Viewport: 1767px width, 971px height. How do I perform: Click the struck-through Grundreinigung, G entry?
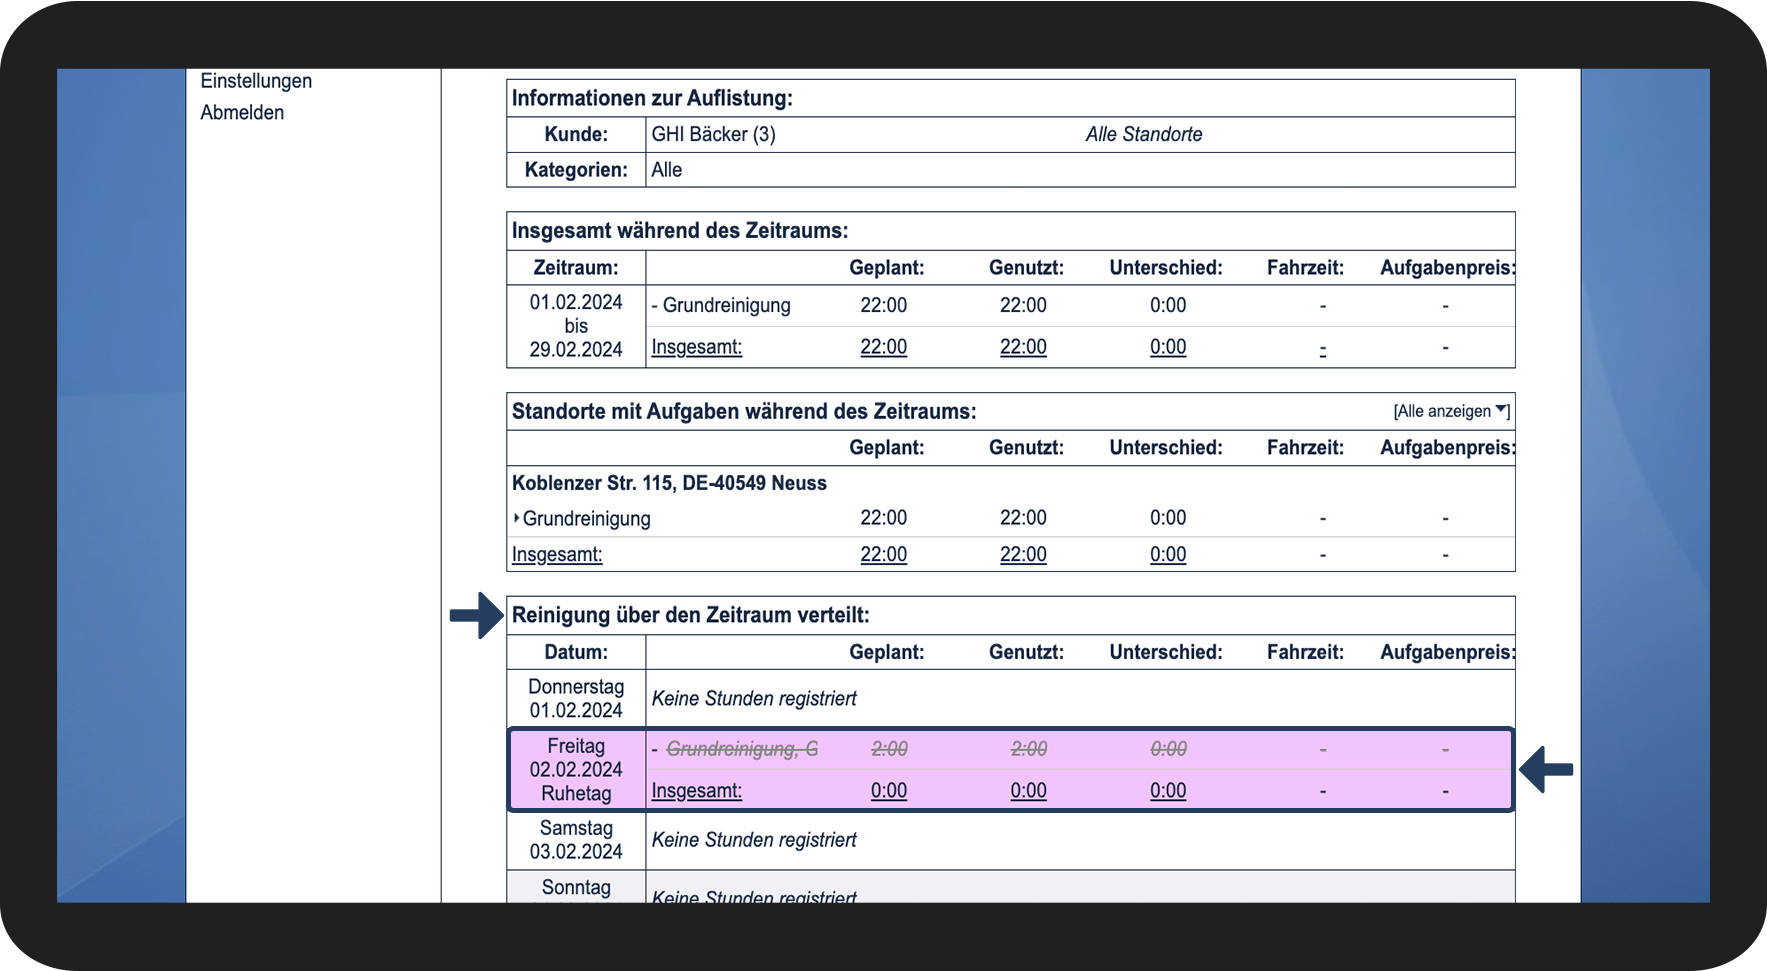coord(742,749)
